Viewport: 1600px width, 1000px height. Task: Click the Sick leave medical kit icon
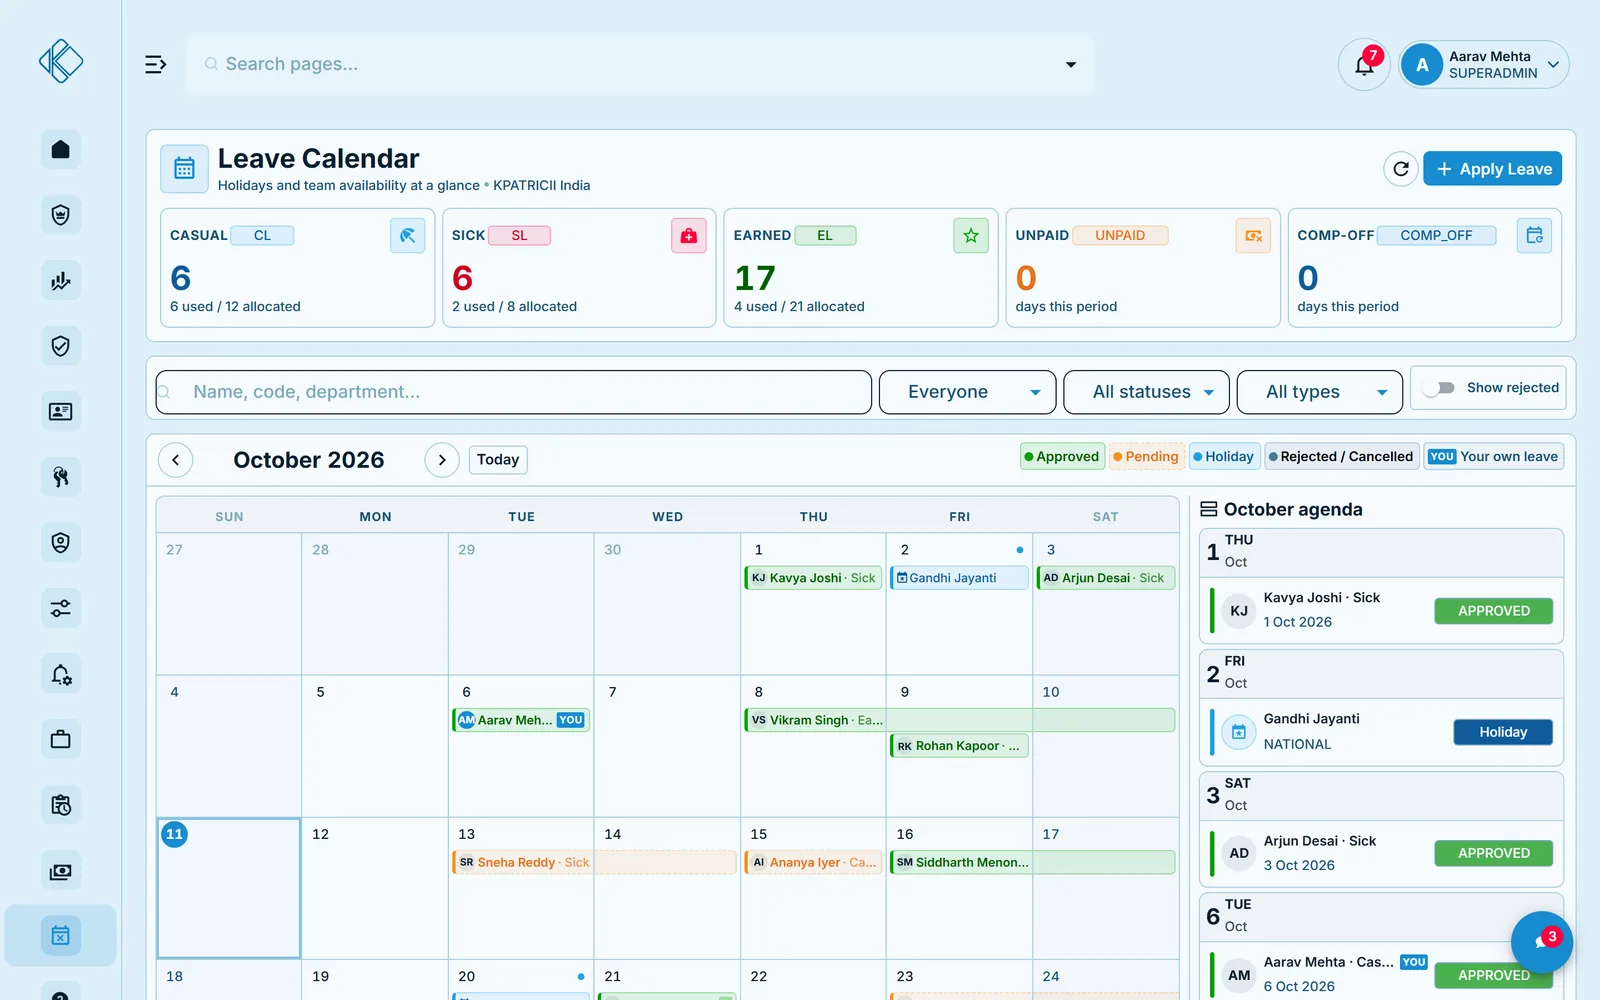[689, 236]
